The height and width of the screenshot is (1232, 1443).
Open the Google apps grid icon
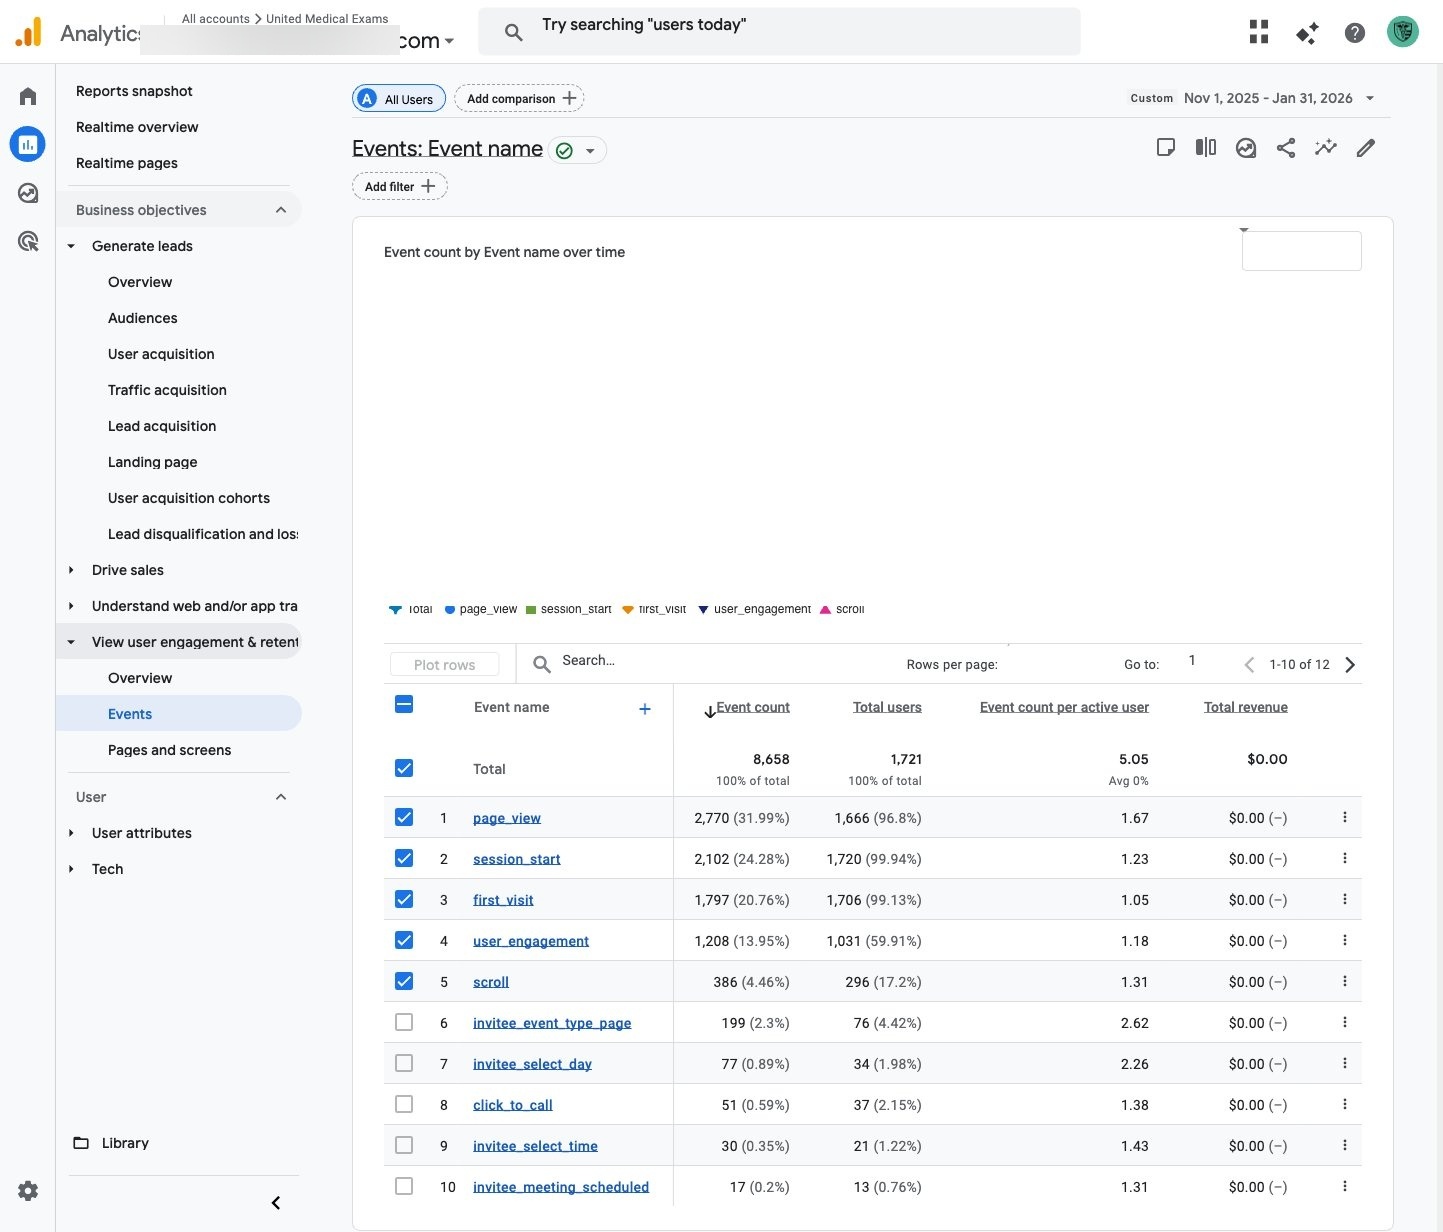[x=1259, y=33]
